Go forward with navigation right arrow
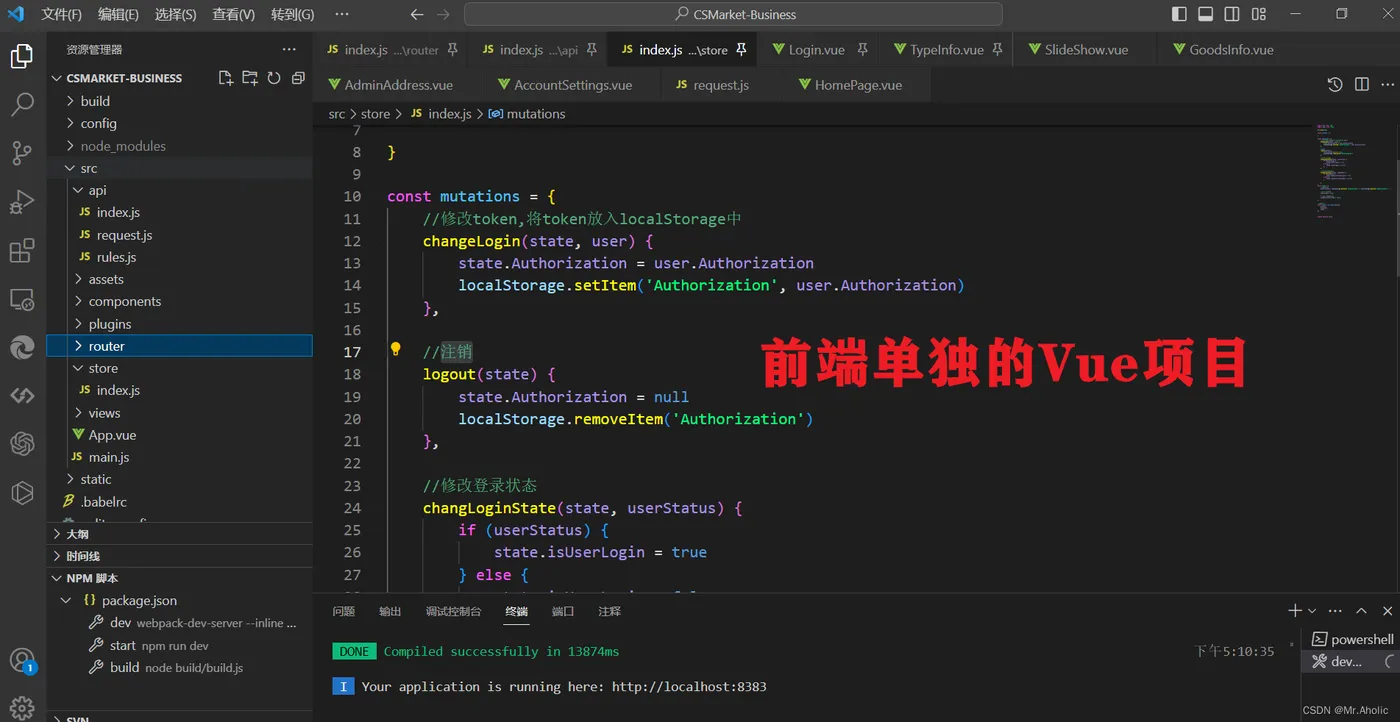This screenshot has width=1400, height=722. click(444, 14)
